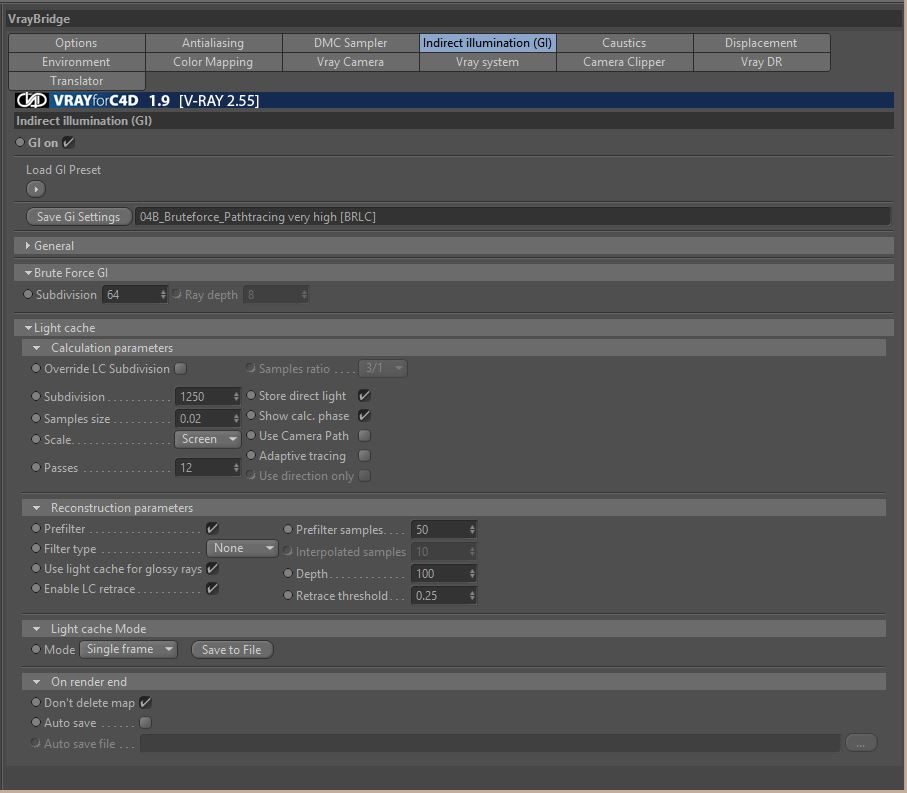
Task: Open the Filter type dropdown
Action: [242, 548]
